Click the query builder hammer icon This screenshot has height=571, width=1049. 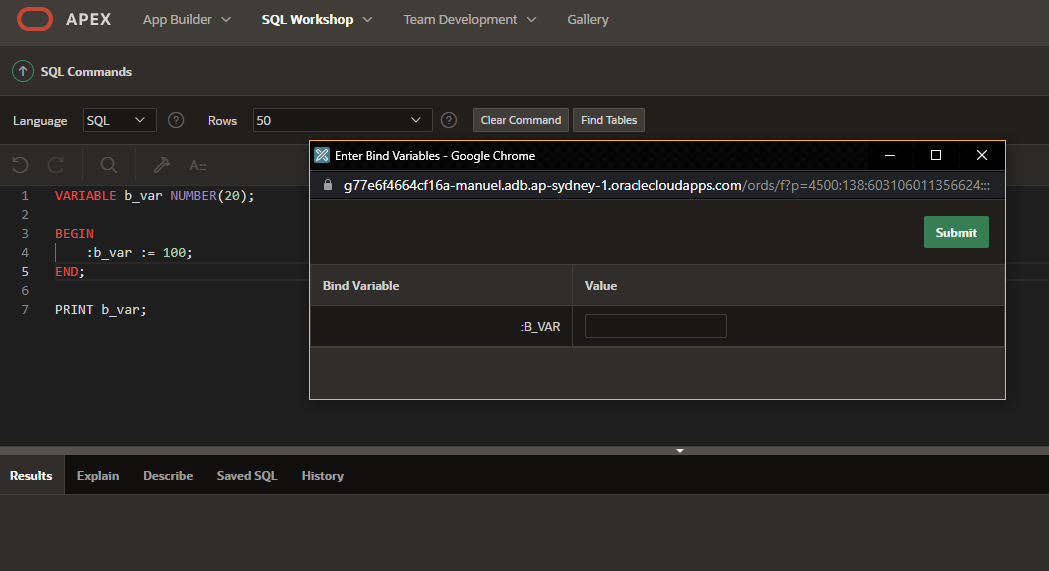point(161,164)
